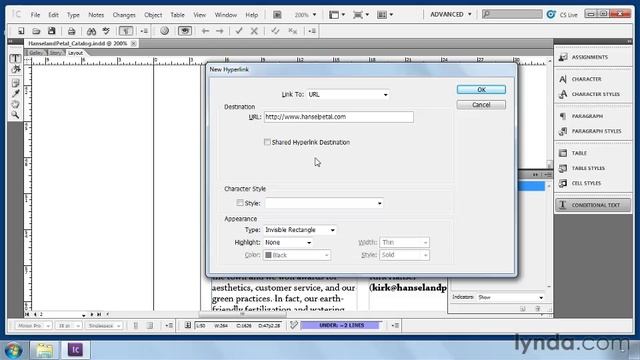The image size is (640, 360).
Task: Select the Position tool below Type tool
Action: pos(16,69)
